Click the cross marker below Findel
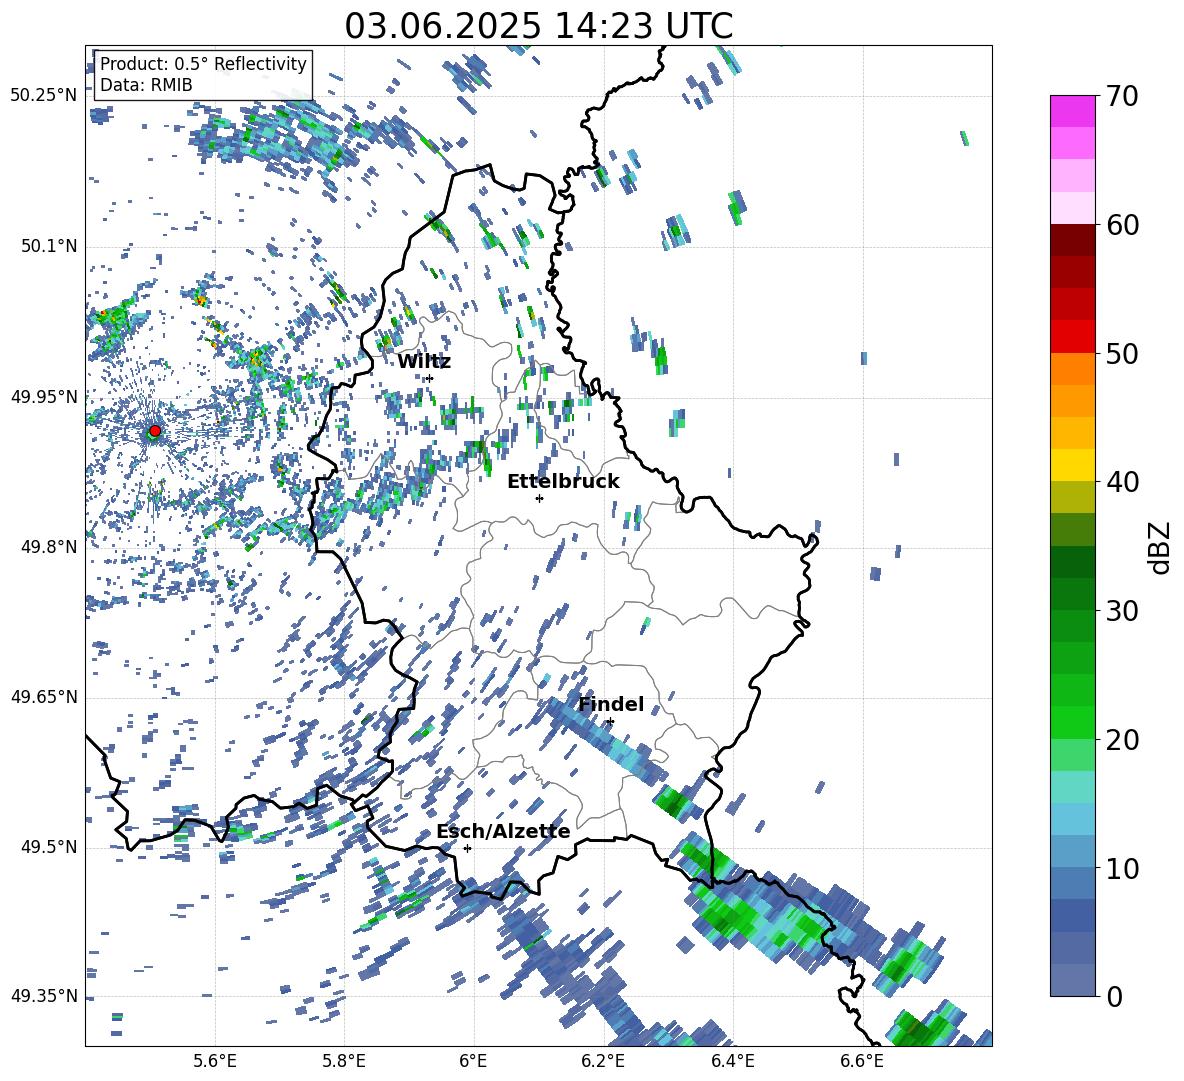This screenshot has width=1184, height=1081. pos(610,722)
